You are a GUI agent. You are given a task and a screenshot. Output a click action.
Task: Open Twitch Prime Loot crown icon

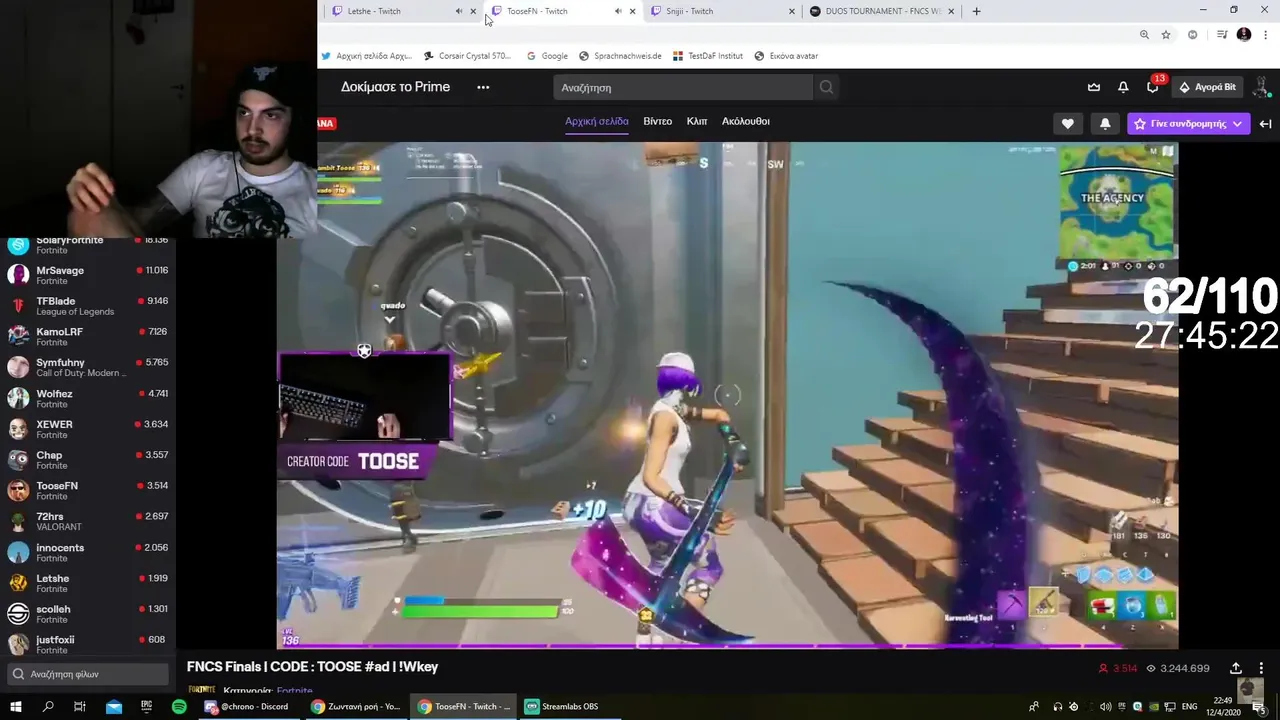[x=1094, y=87]
